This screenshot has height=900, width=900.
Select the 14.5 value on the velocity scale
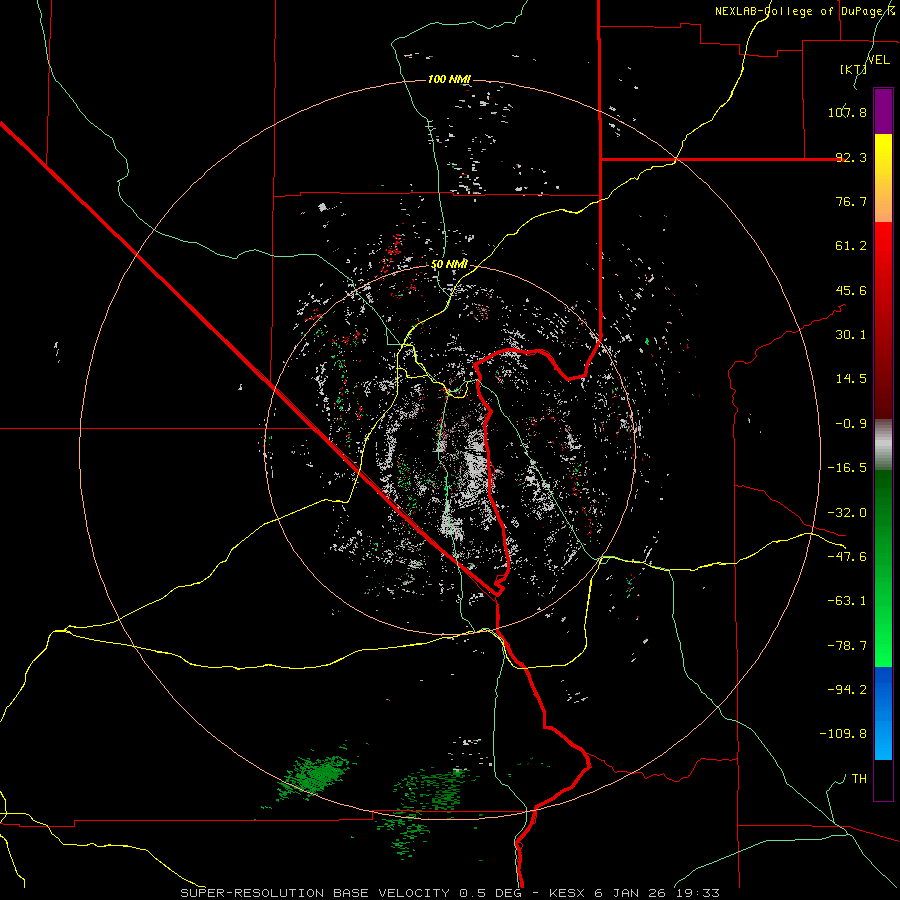[851, 379]
